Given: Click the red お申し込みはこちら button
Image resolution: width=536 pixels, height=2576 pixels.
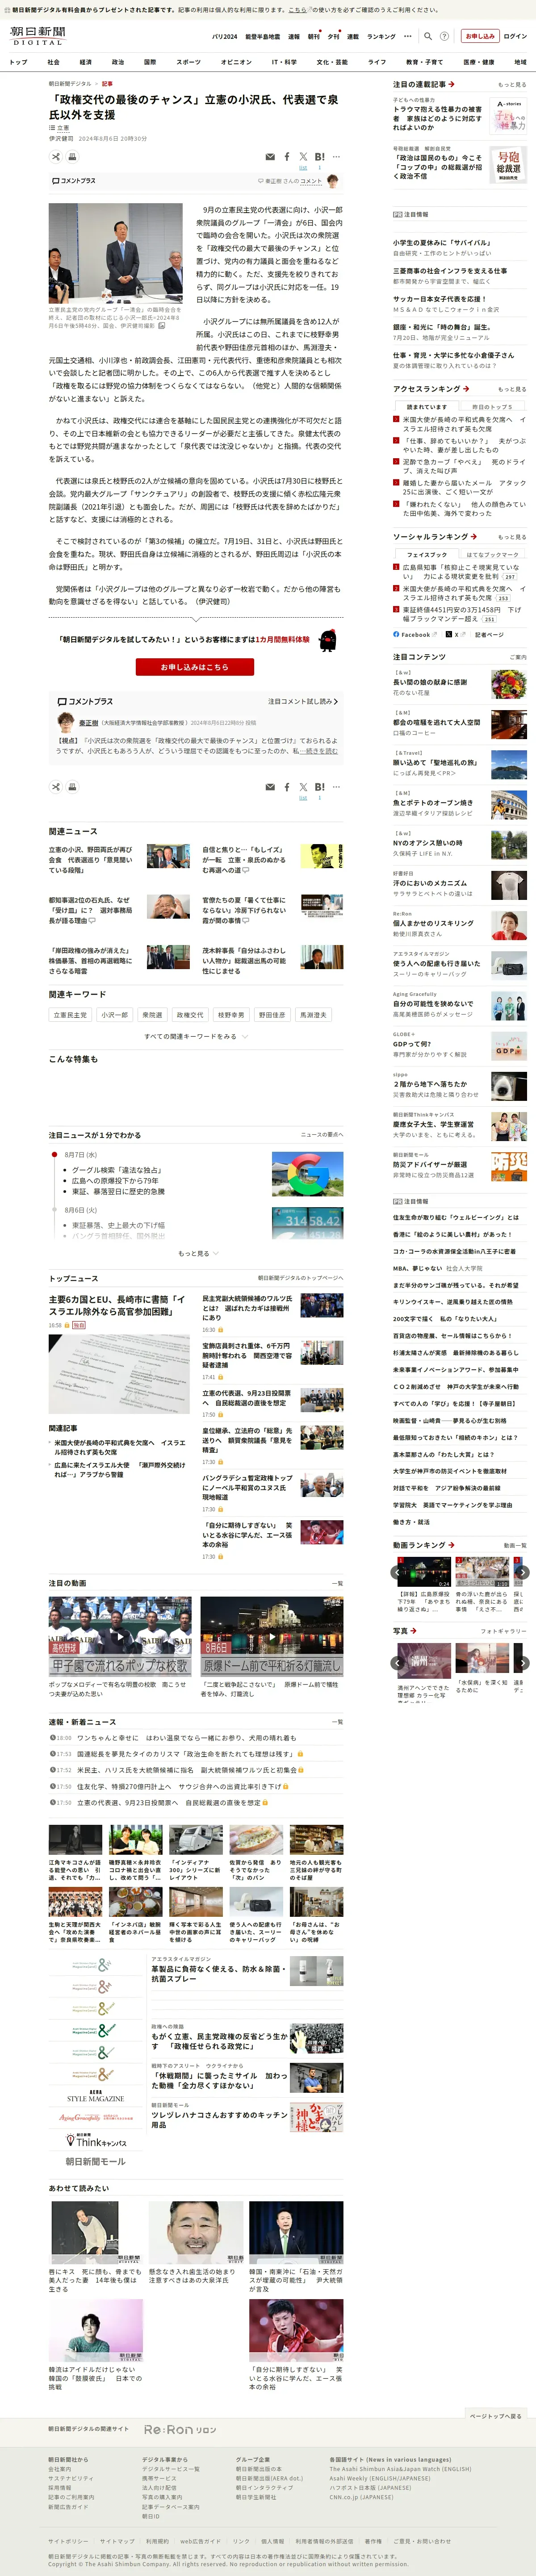Looking at the screenshot, I should click(195, 667).
